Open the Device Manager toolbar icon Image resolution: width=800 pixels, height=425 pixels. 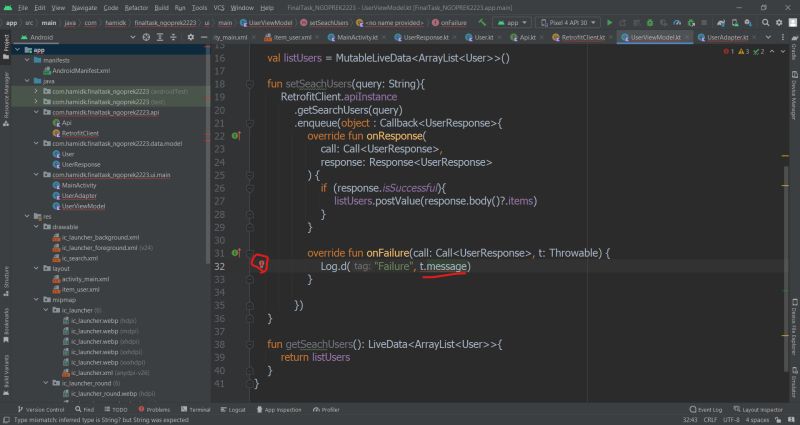(x=734, y=23)
